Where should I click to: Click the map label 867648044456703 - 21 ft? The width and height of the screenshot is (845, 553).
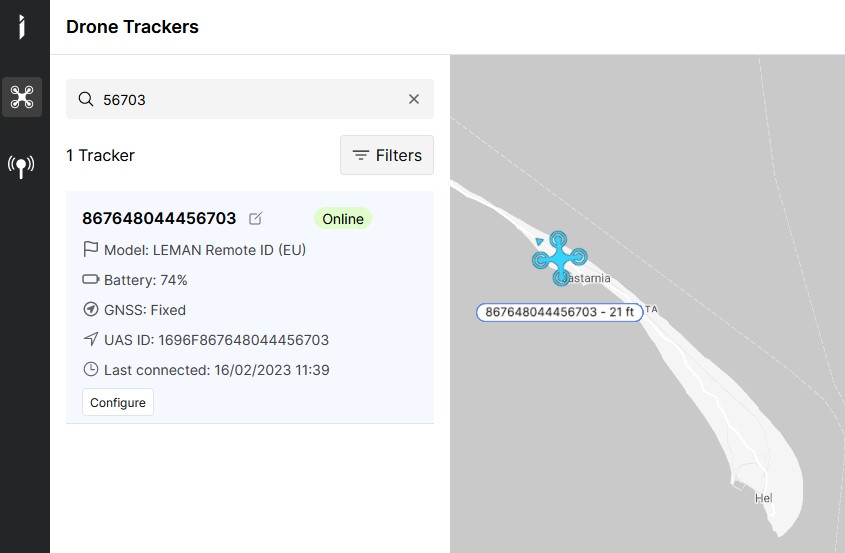[x=559, y=312]
